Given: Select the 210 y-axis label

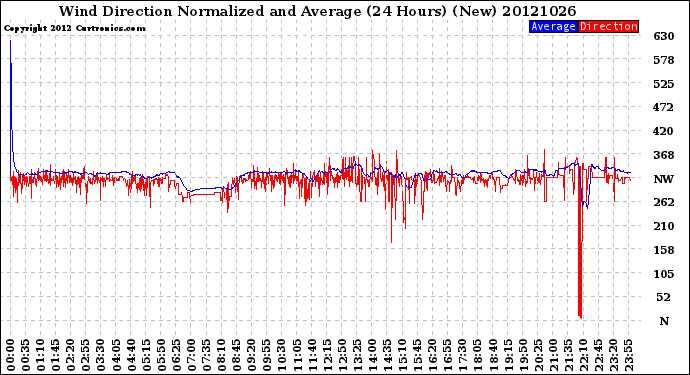Looking at the screenshot, I should (664, 226).
